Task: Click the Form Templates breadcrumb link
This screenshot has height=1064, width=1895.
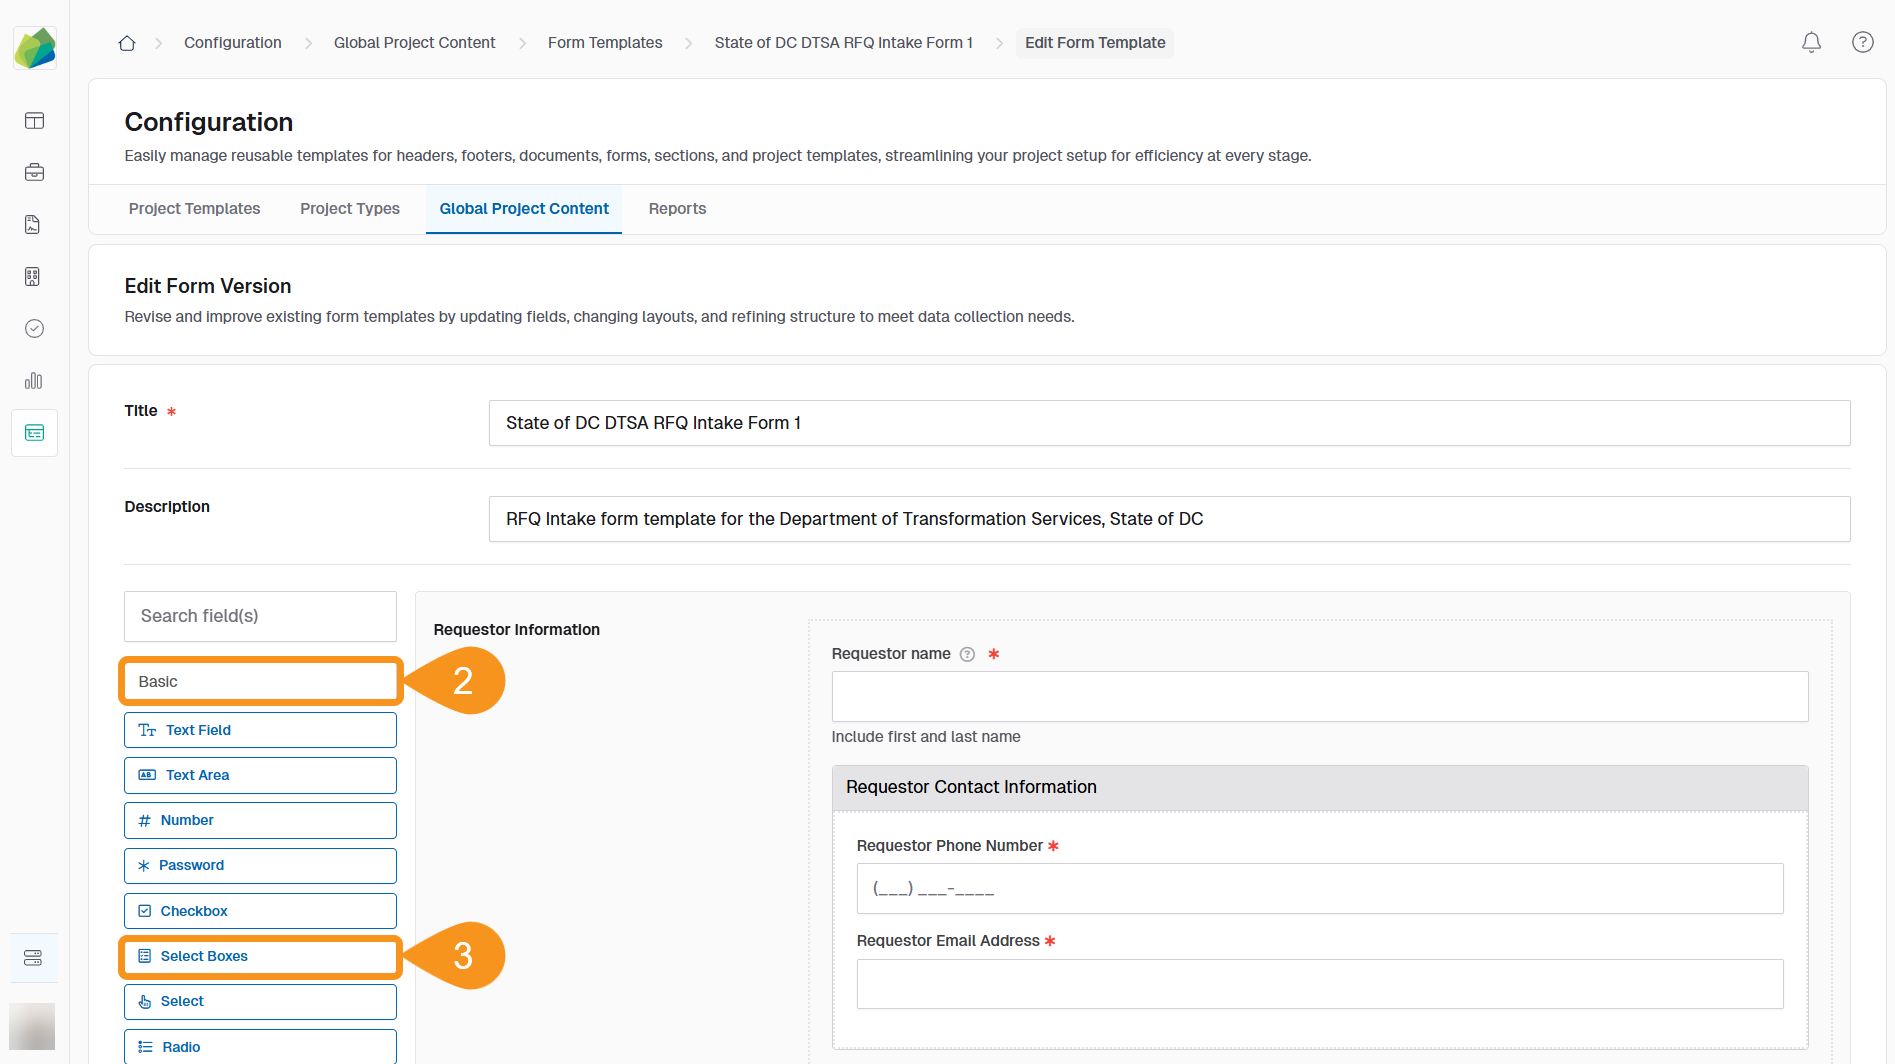Action: pyautogui.click(x=604, y=42)
